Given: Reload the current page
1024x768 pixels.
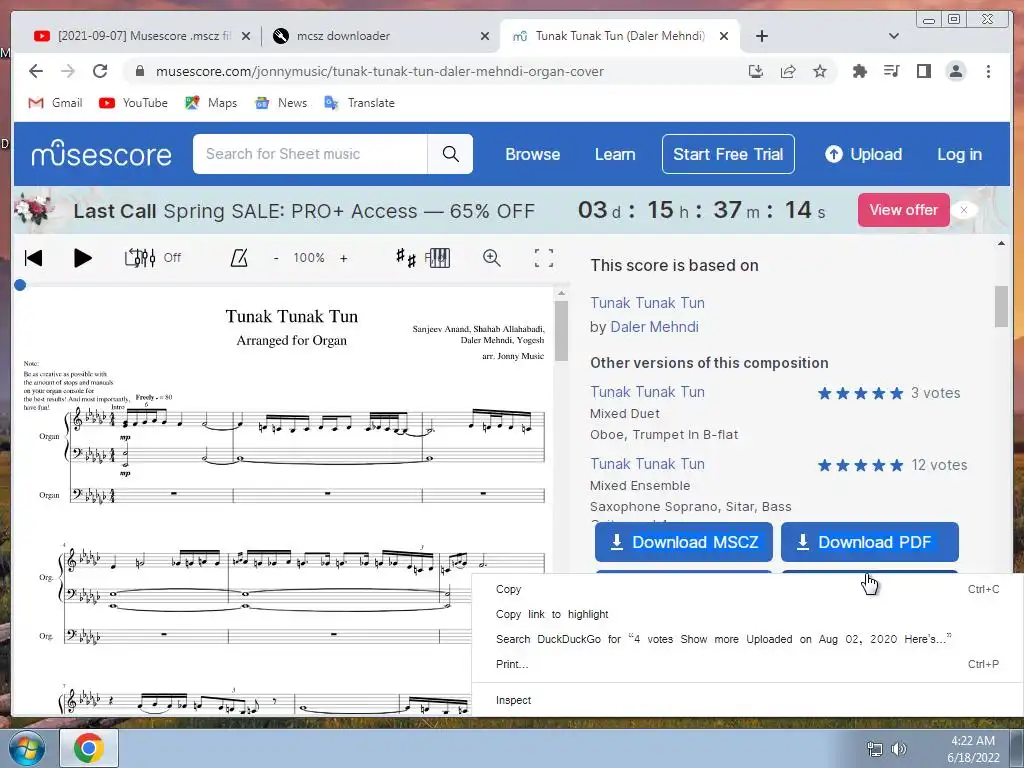Looking at the screenshot, I should coord(100,71).
